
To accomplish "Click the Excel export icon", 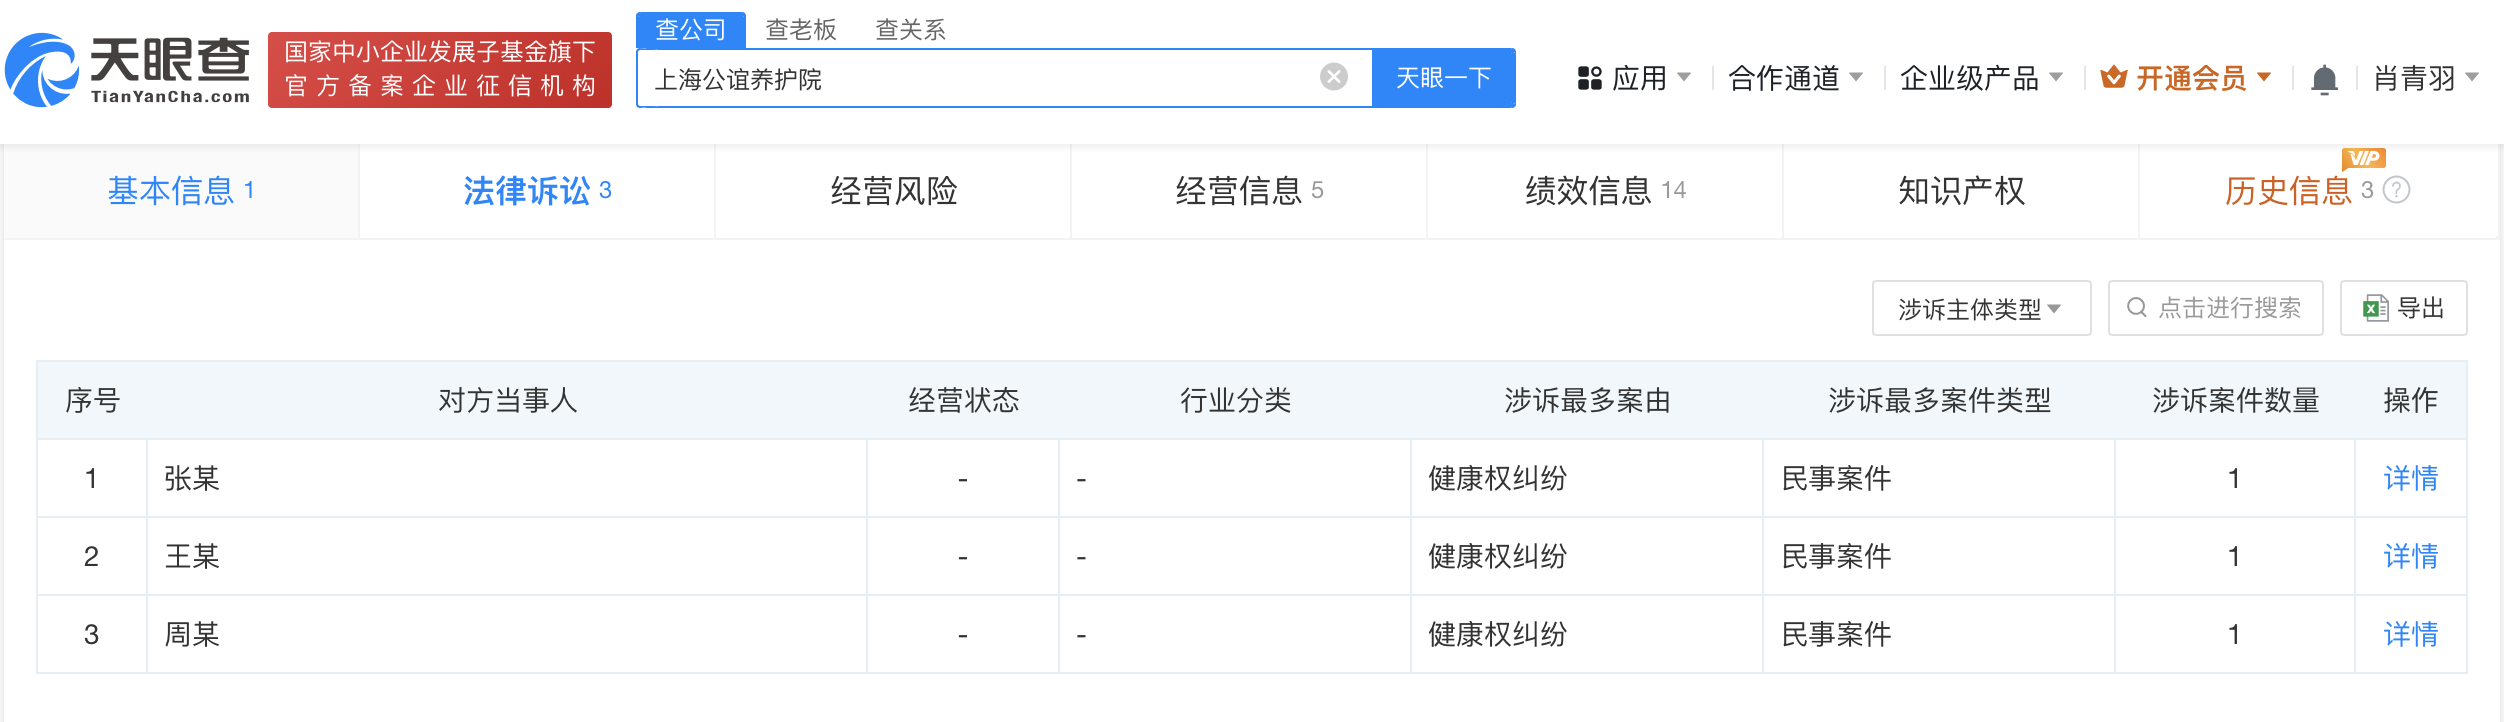I will (2375, 308).
